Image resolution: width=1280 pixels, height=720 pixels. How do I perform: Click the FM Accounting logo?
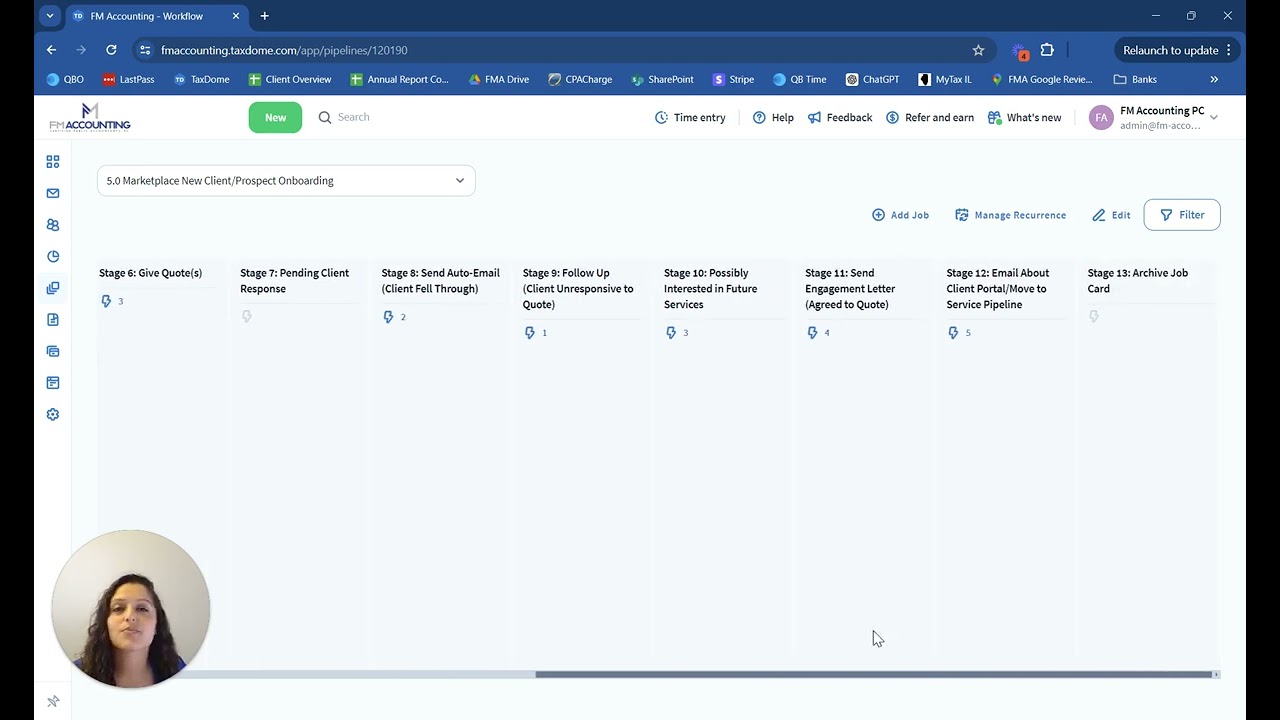coord(90,117)
